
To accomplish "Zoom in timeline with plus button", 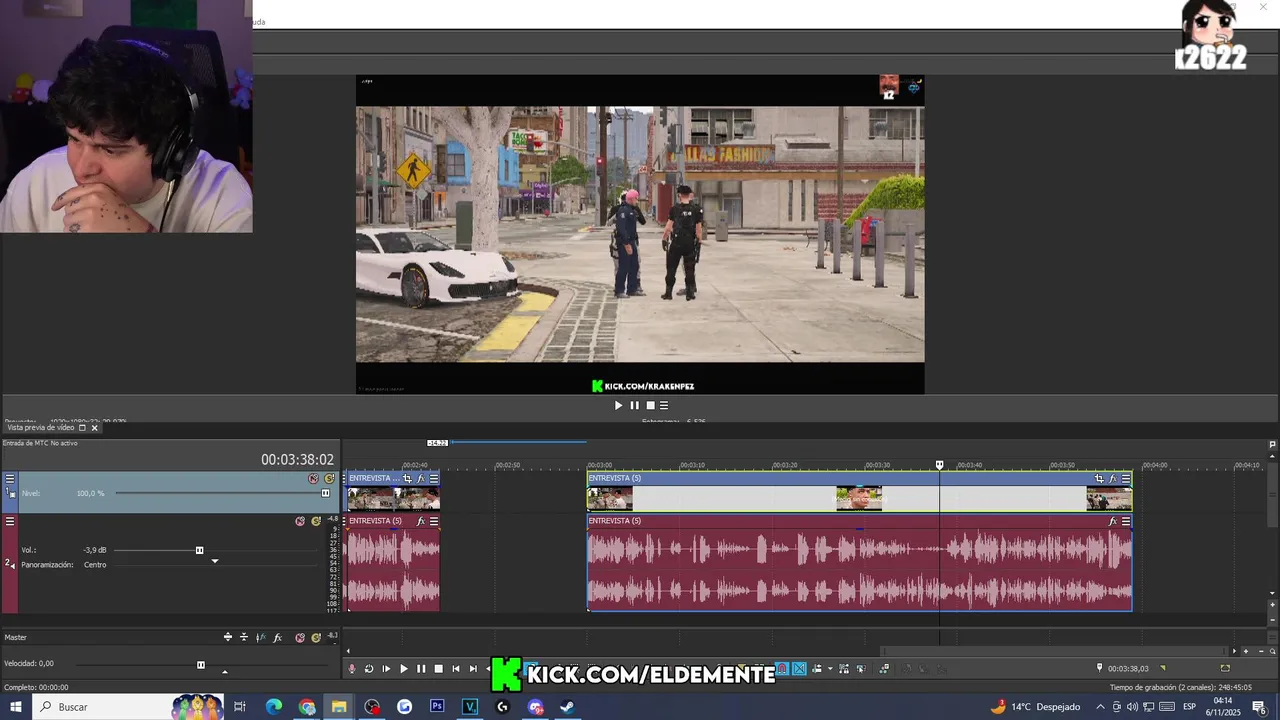I will coord(1245,651).
